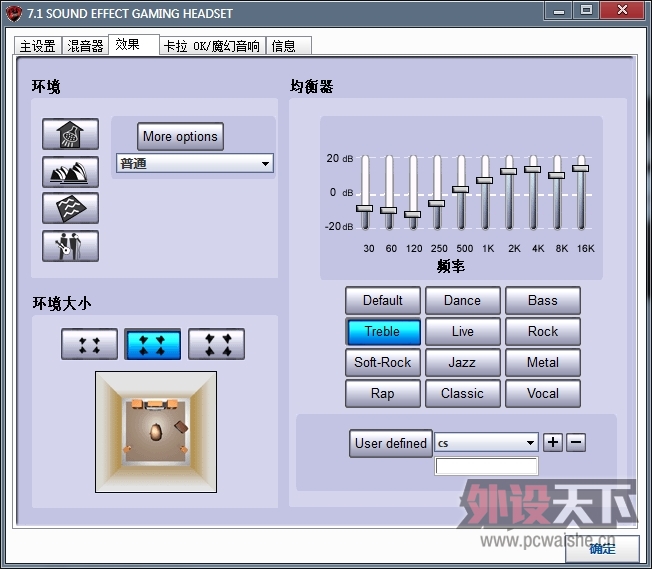Click the More options button
Viewport: 652px width, 569px height.
180,137
